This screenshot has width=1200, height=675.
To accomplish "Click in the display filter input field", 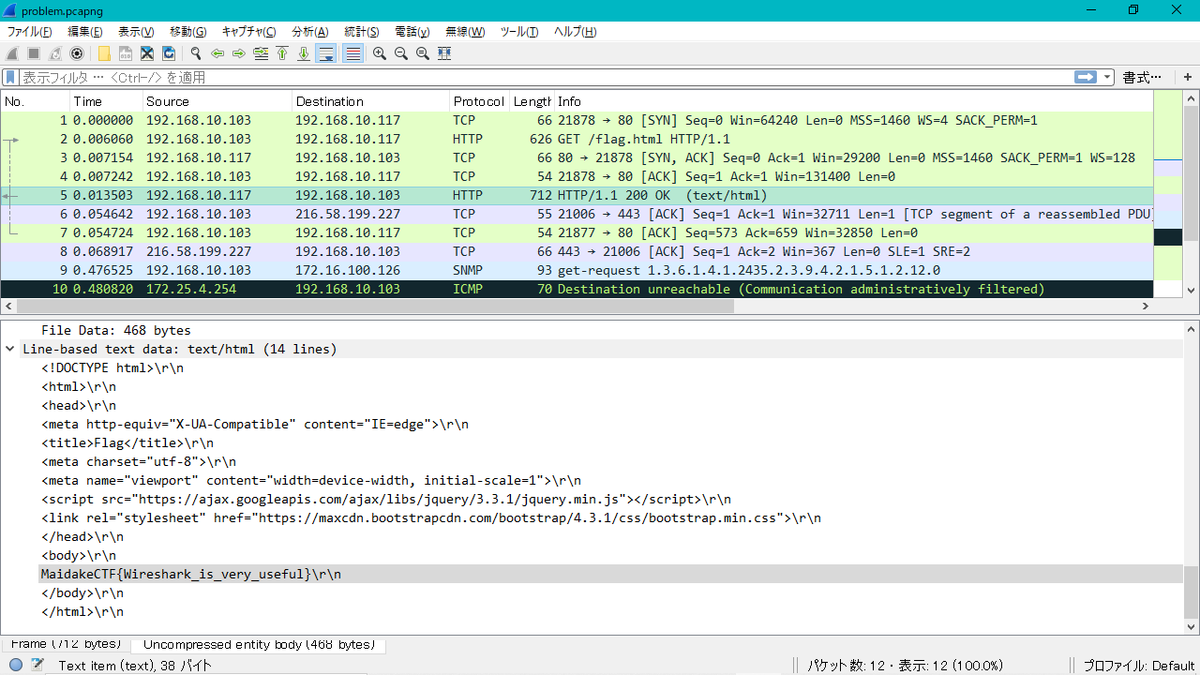I will [x=545, y=77].
